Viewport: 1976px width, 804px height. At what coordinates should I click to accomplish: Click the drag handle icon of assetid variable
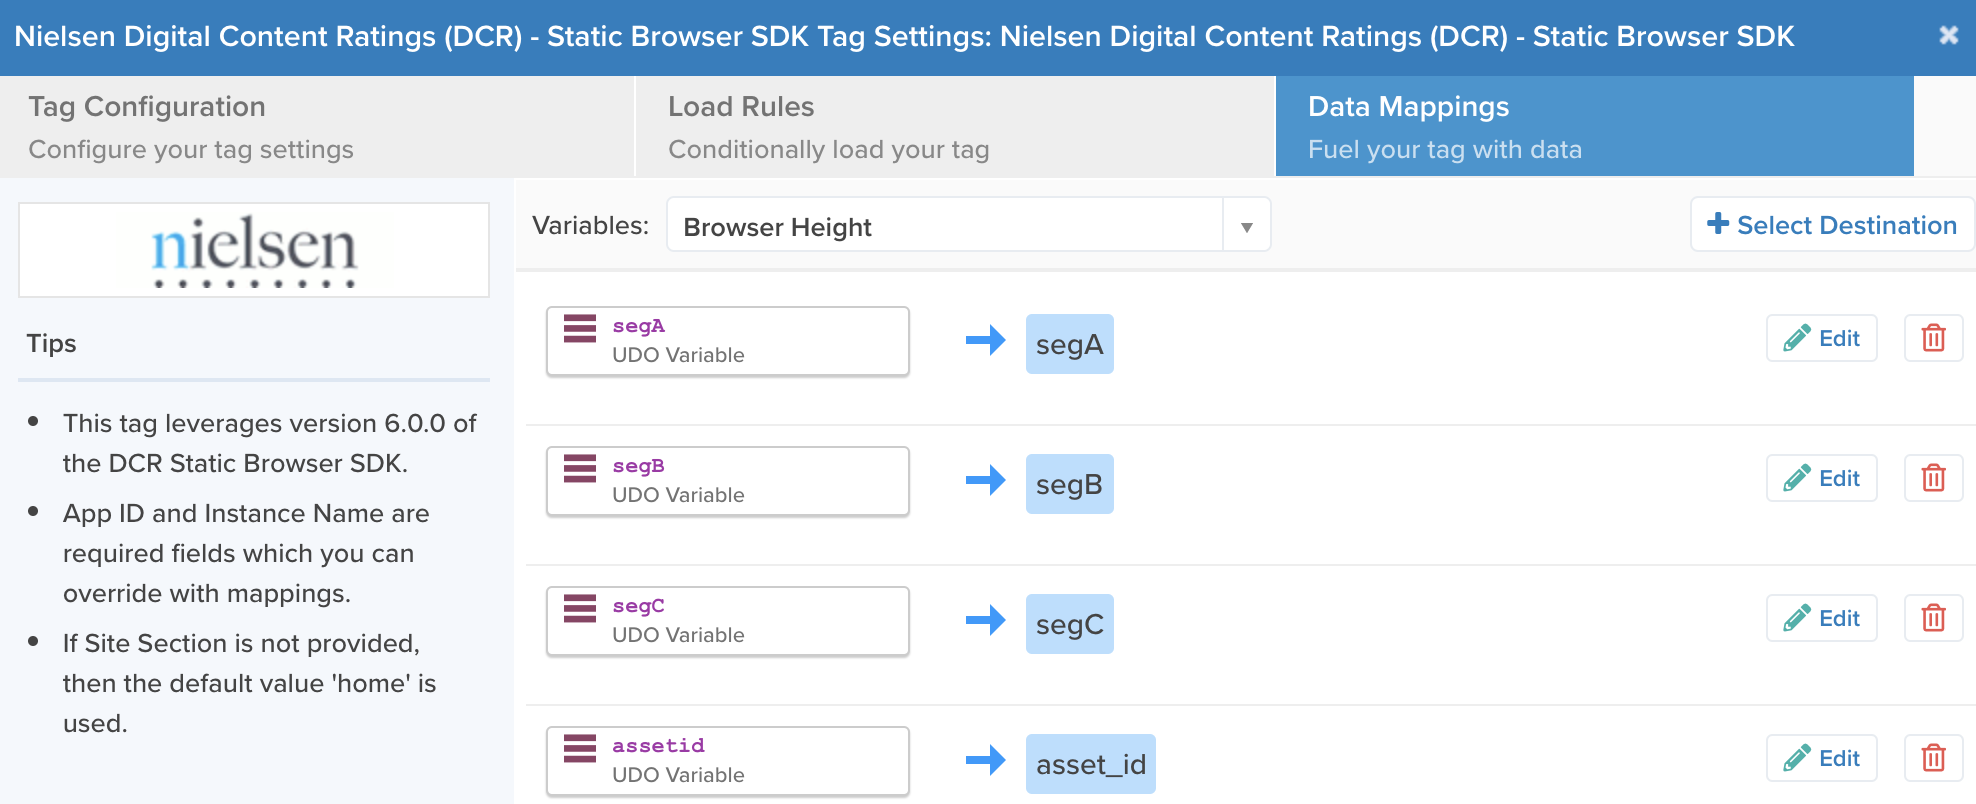point(580,748)
